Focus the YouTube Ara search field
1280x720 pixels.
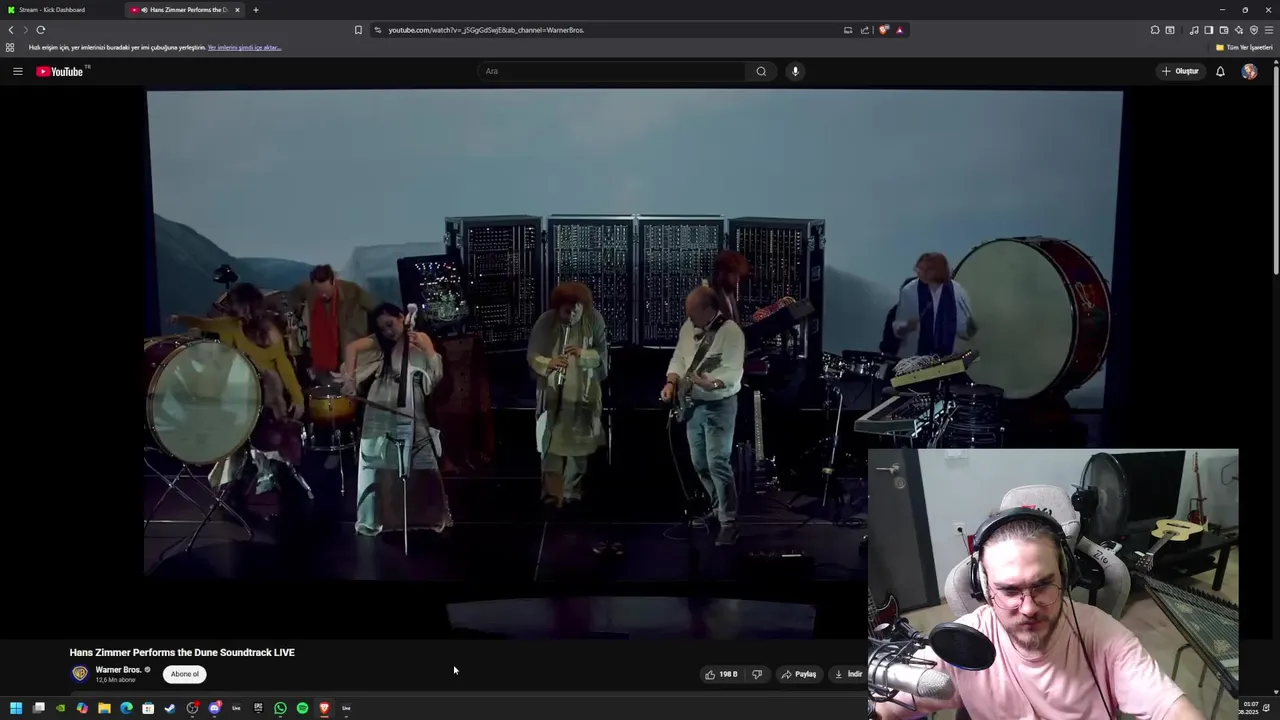[x=611, y=71]
